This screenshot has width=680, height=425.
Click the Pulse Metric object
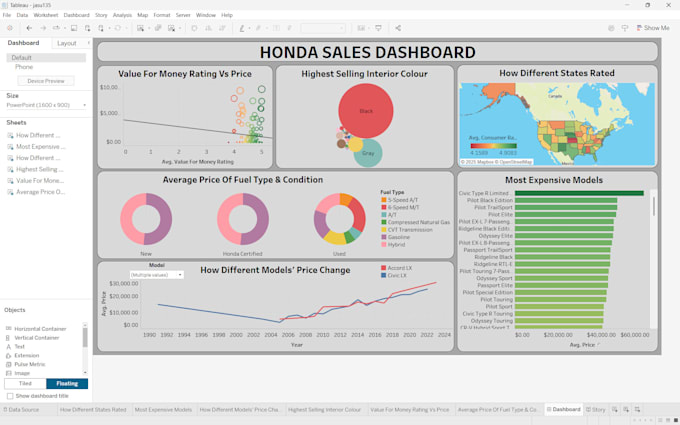[25, 364]
